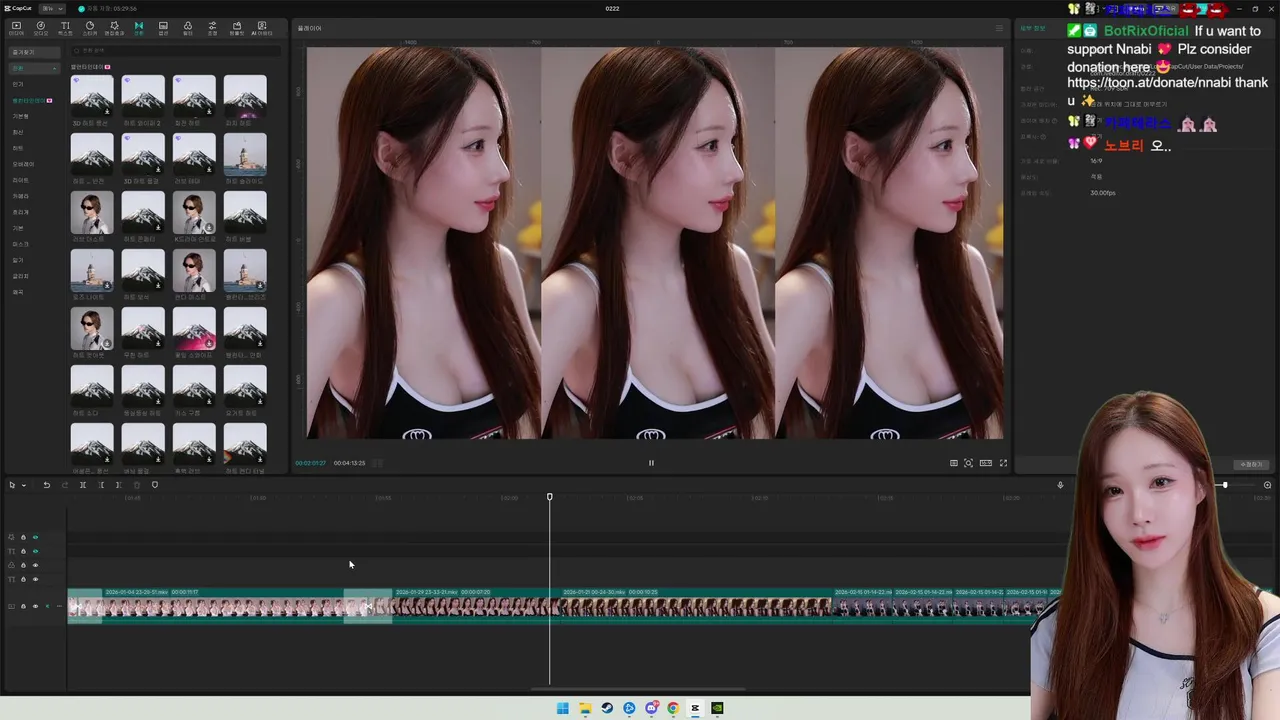Click the player fullscreen icon
This screenshot has height=720, width=1280.
pos(1003,463)
